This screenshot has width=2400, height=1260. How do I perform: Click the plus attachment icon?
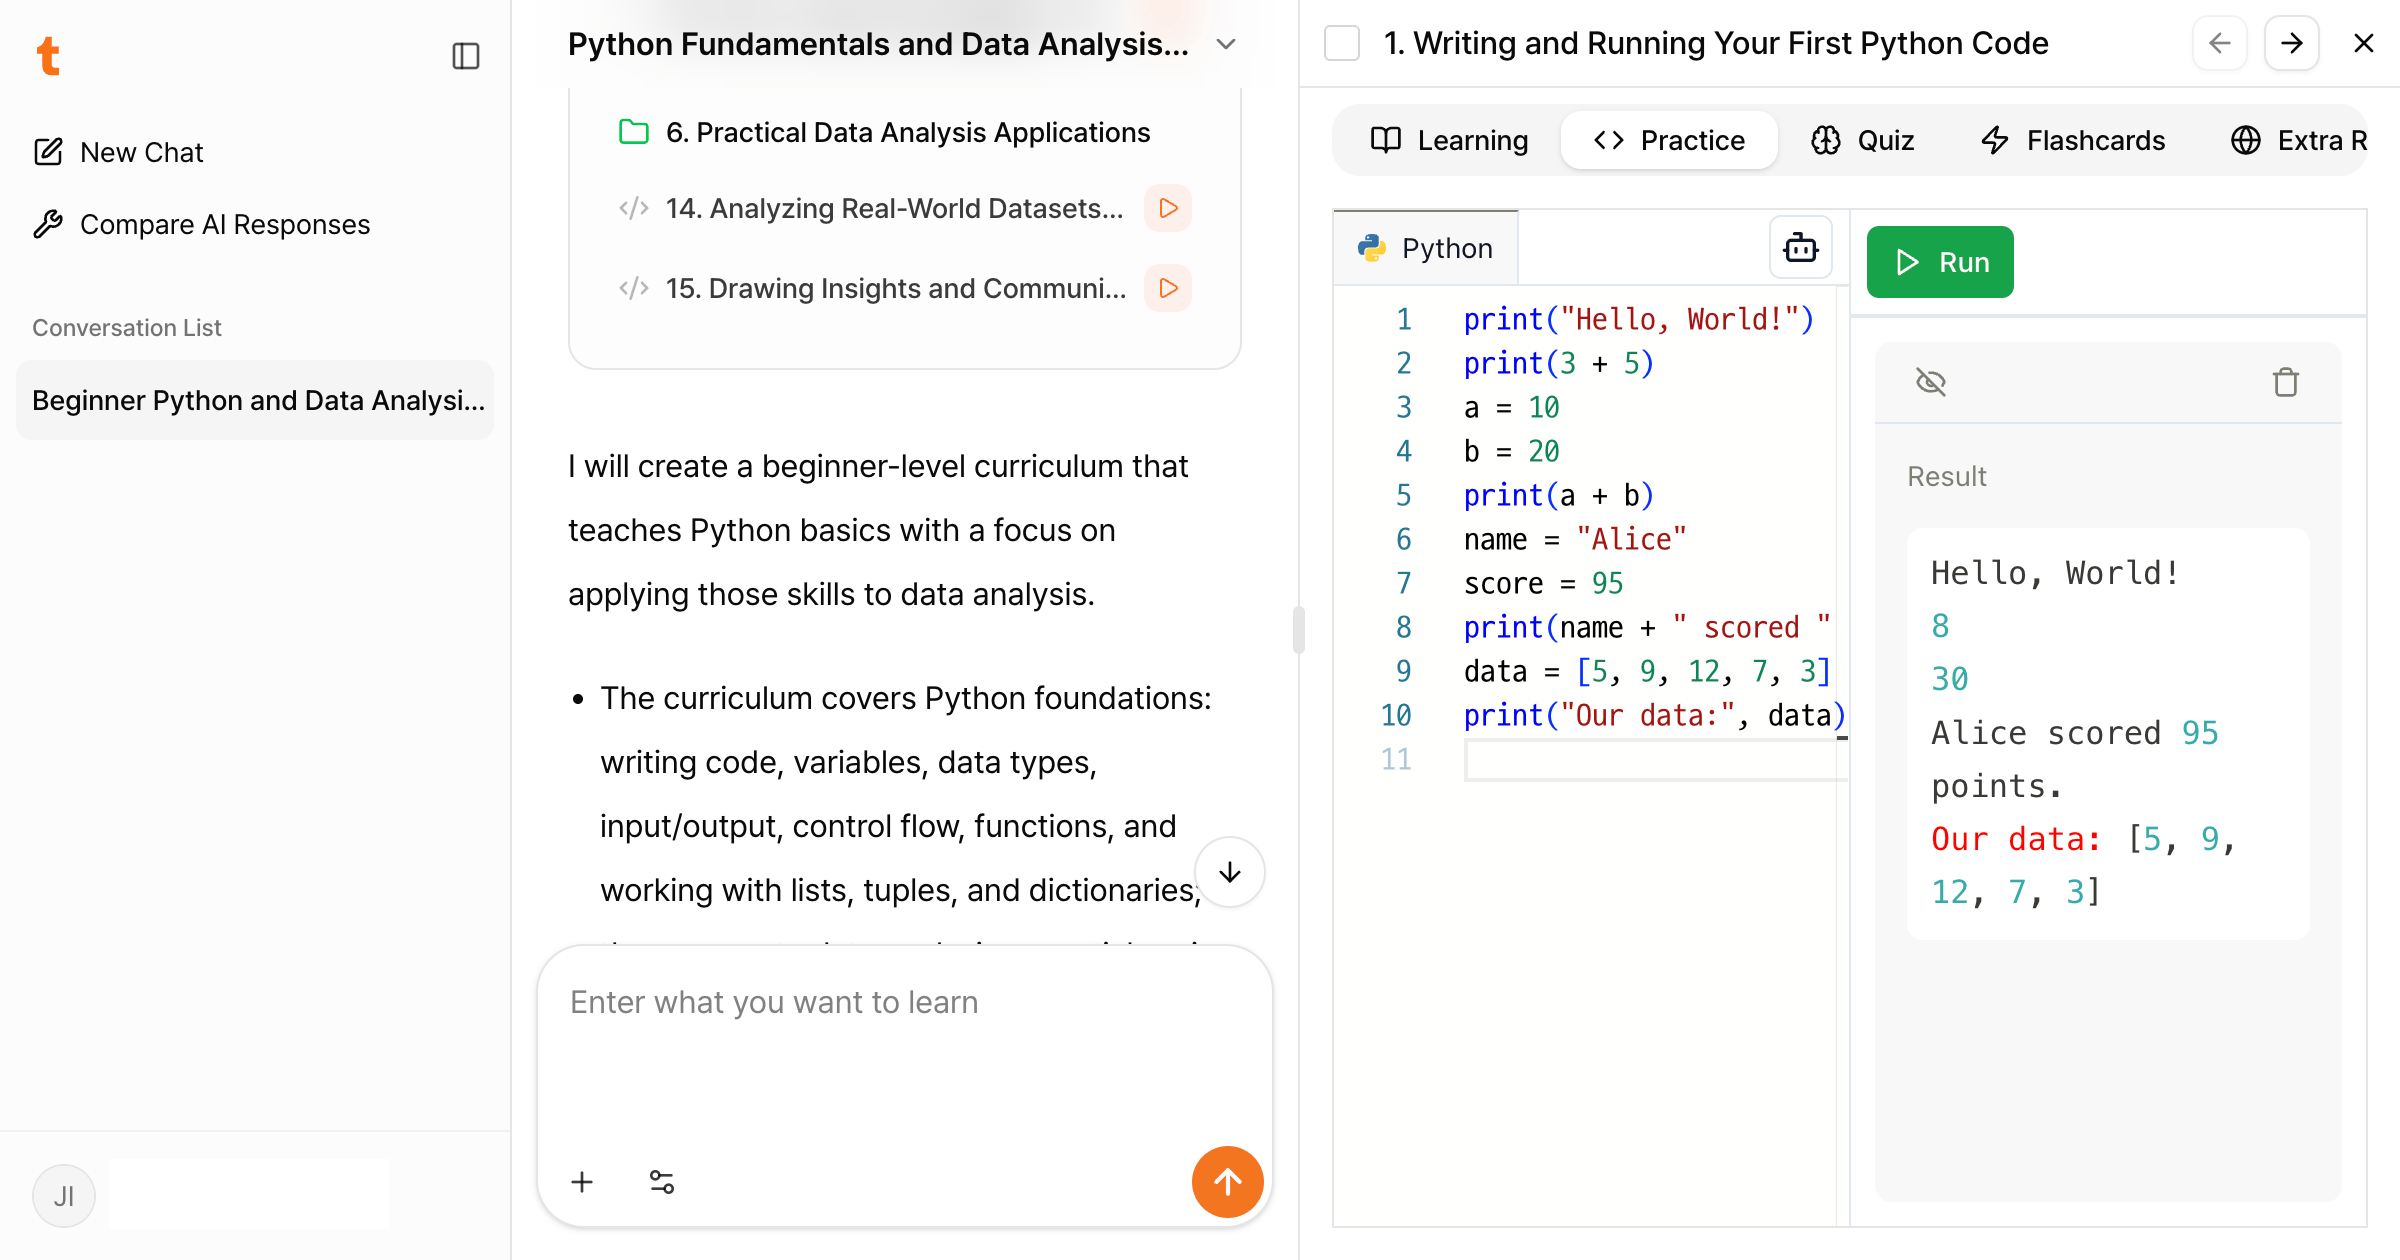click(x=582, y=1182)
